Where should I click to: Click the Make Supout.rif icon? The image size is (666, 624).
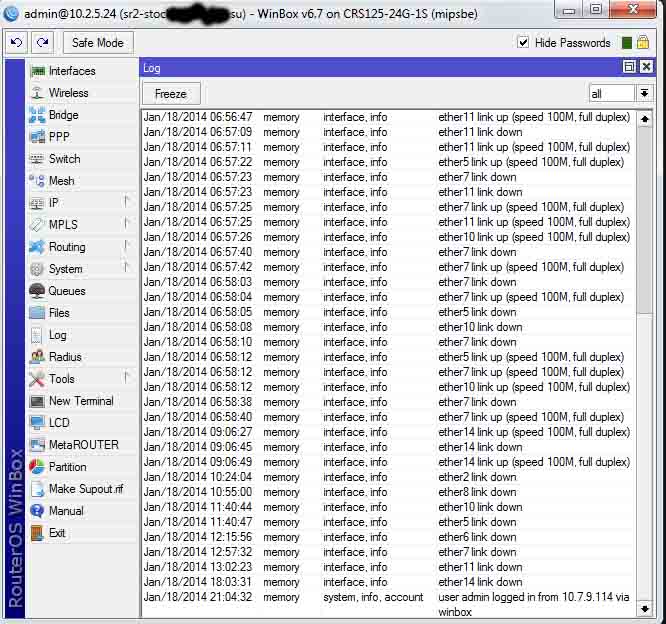37,488
